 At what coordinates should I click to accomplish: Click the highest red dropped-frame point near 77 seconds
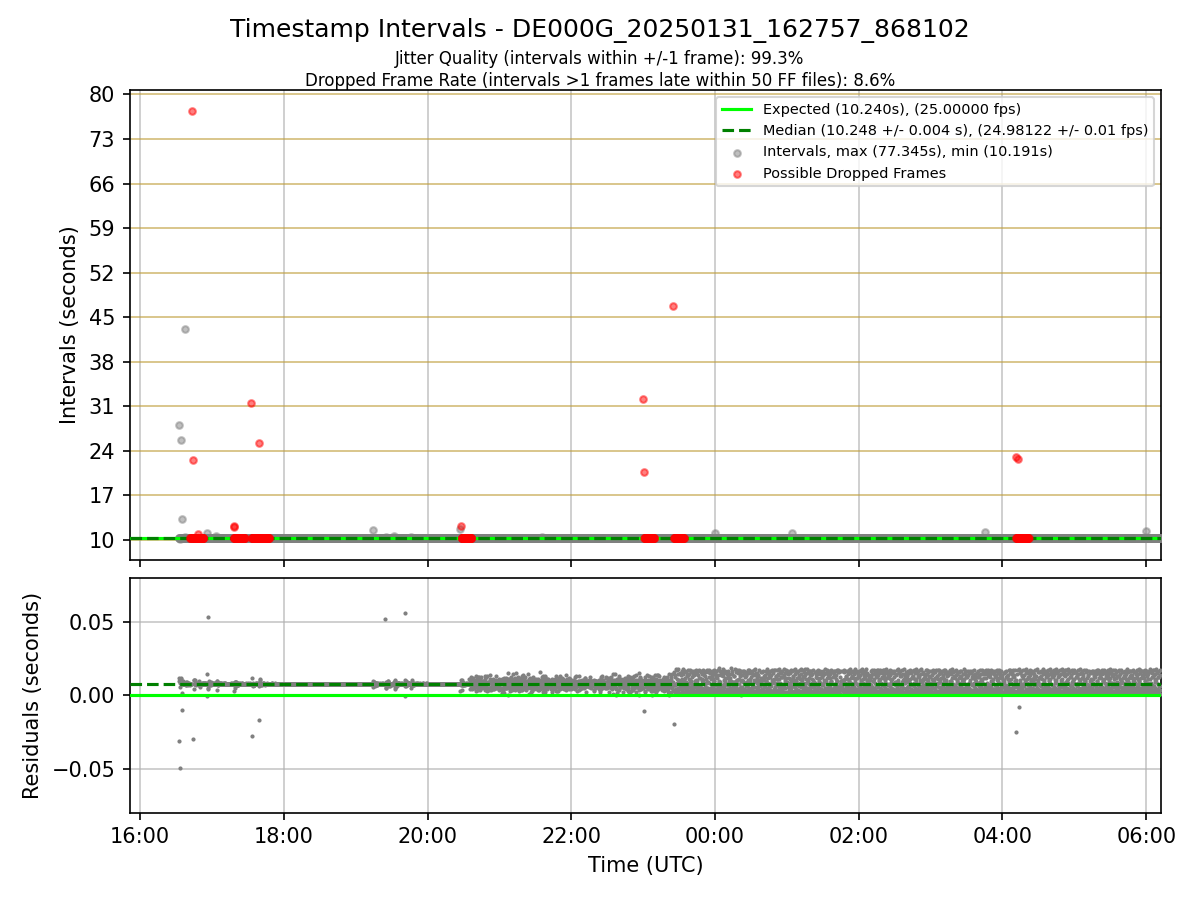pos(192,111)
